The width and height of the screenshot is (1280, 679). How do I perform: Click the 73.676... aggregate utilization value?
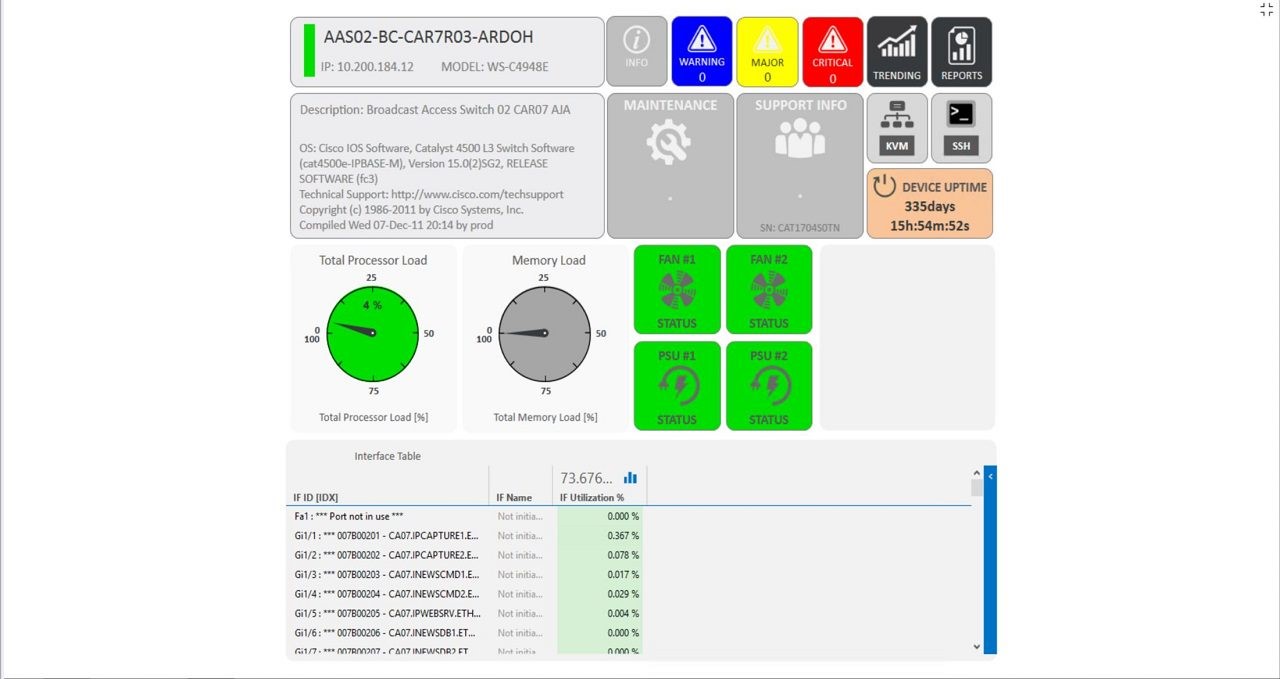click(587, 478)
